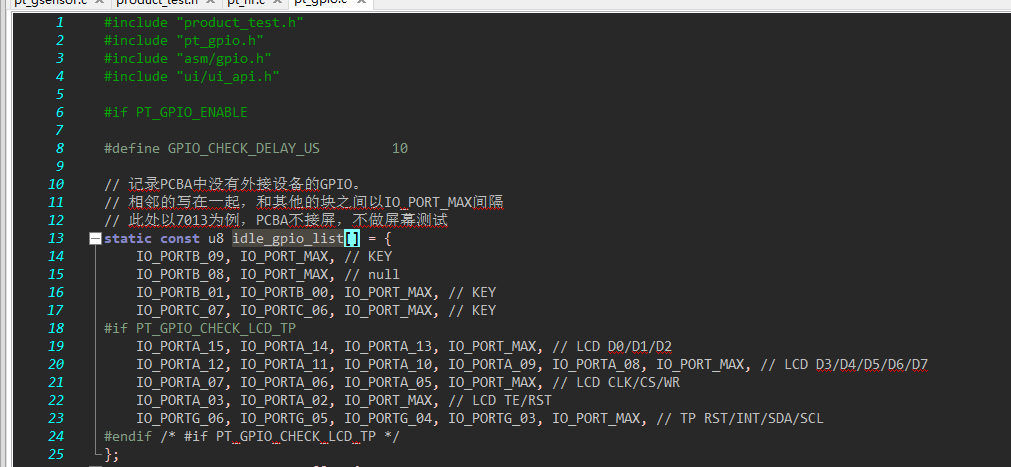Click the #endif directive on line 24
The width and height of the screenshot is (1011, 467).
128,437
